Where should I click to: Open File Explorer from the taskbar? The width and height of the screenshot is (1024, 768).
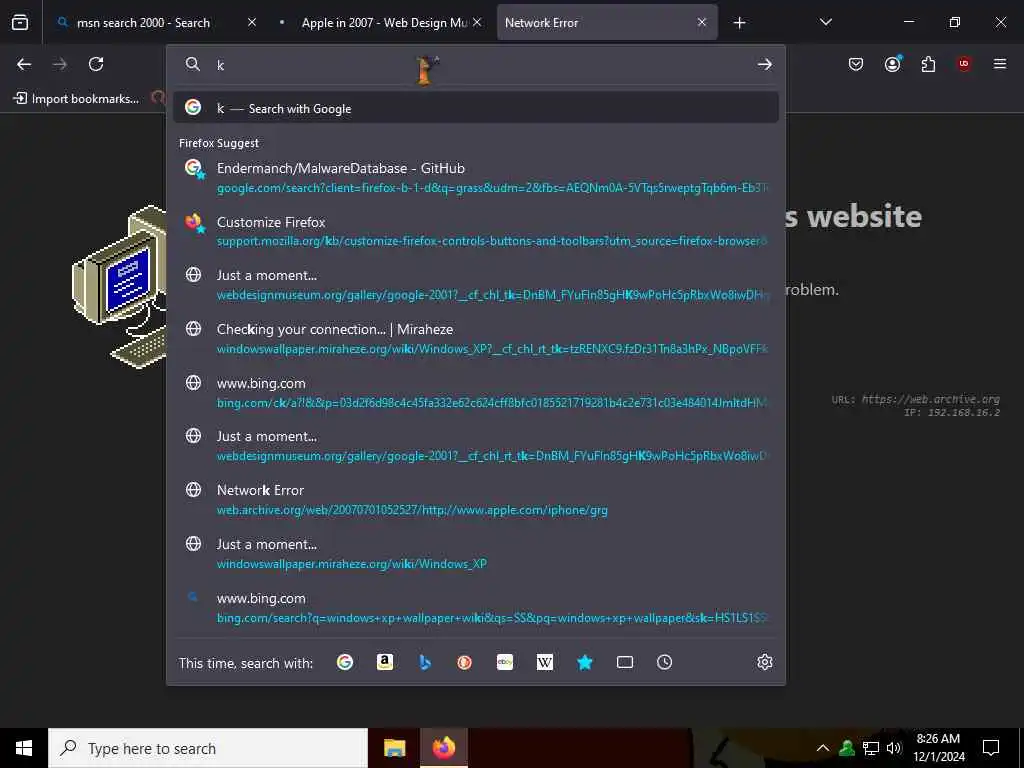click(x=394, y=748)
